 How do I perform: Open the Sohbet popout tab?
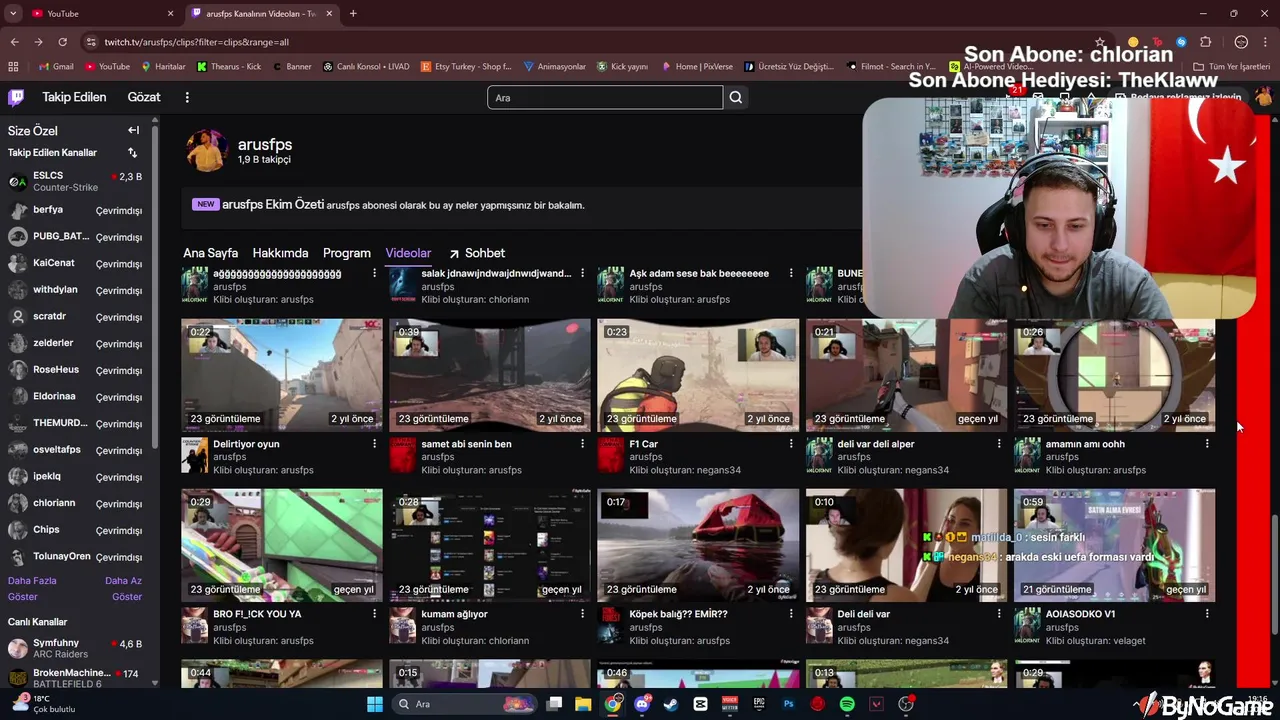click(x=476, y=253)
